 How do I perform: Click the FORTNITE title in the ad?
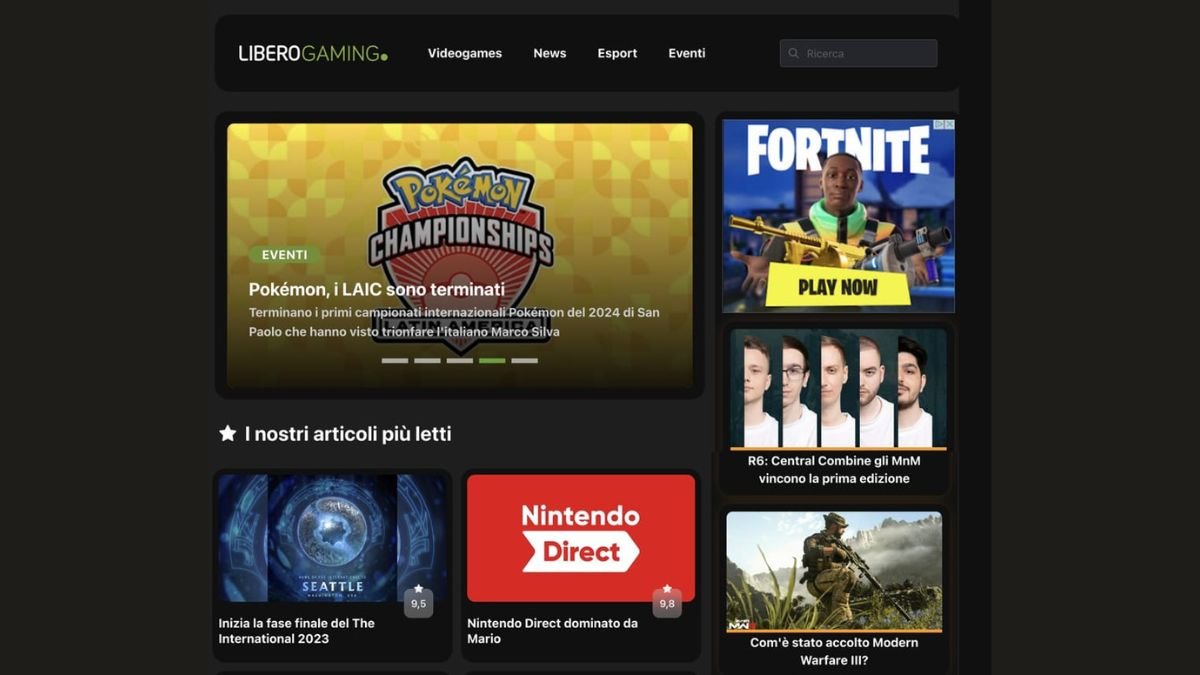pyautogui.click(x=838, y=150)
